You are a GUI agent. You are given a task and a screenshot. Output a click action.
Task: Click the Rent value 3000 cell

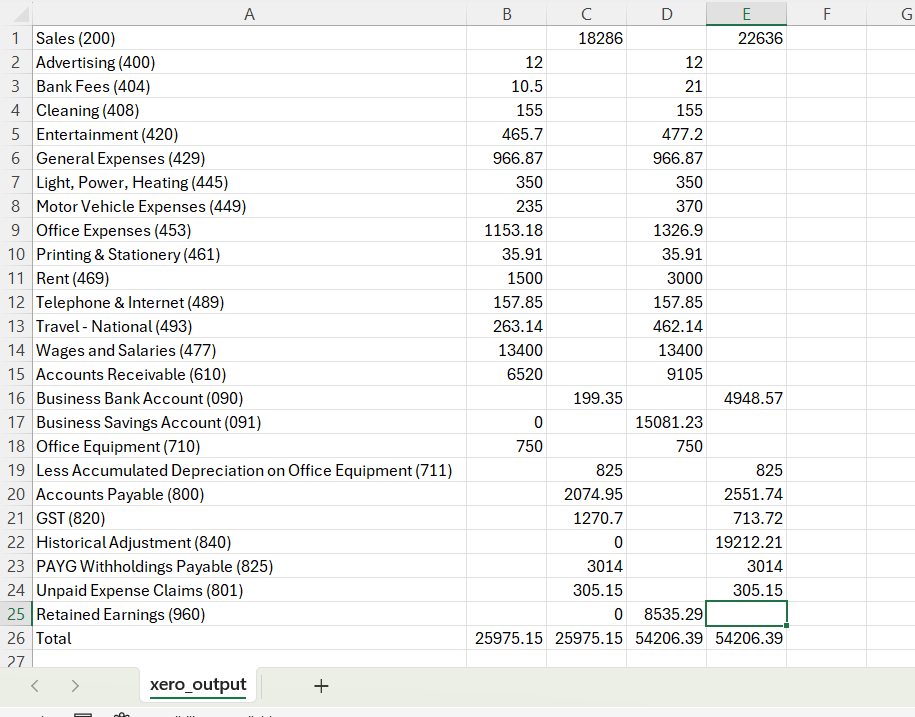point(666,278)
